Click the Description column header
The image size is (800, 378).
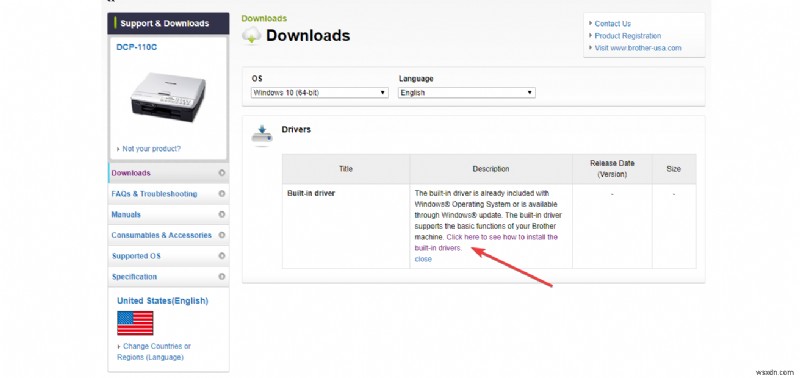[491, 169]
